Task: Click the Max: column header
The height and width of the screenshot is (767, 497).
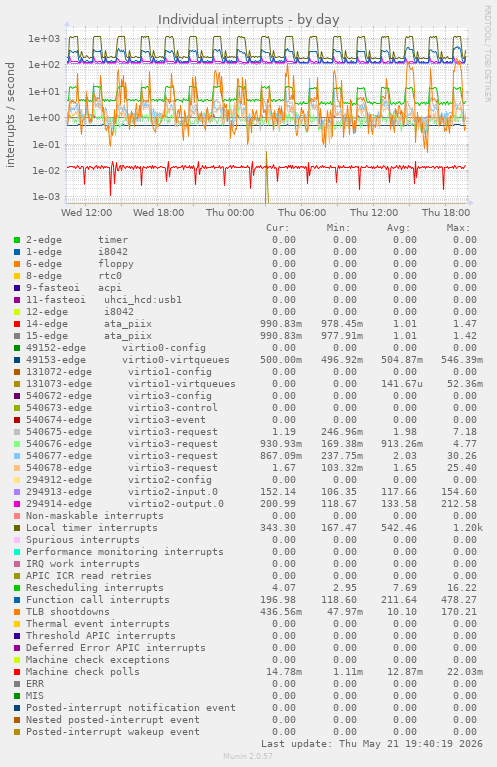Action: 458,228
